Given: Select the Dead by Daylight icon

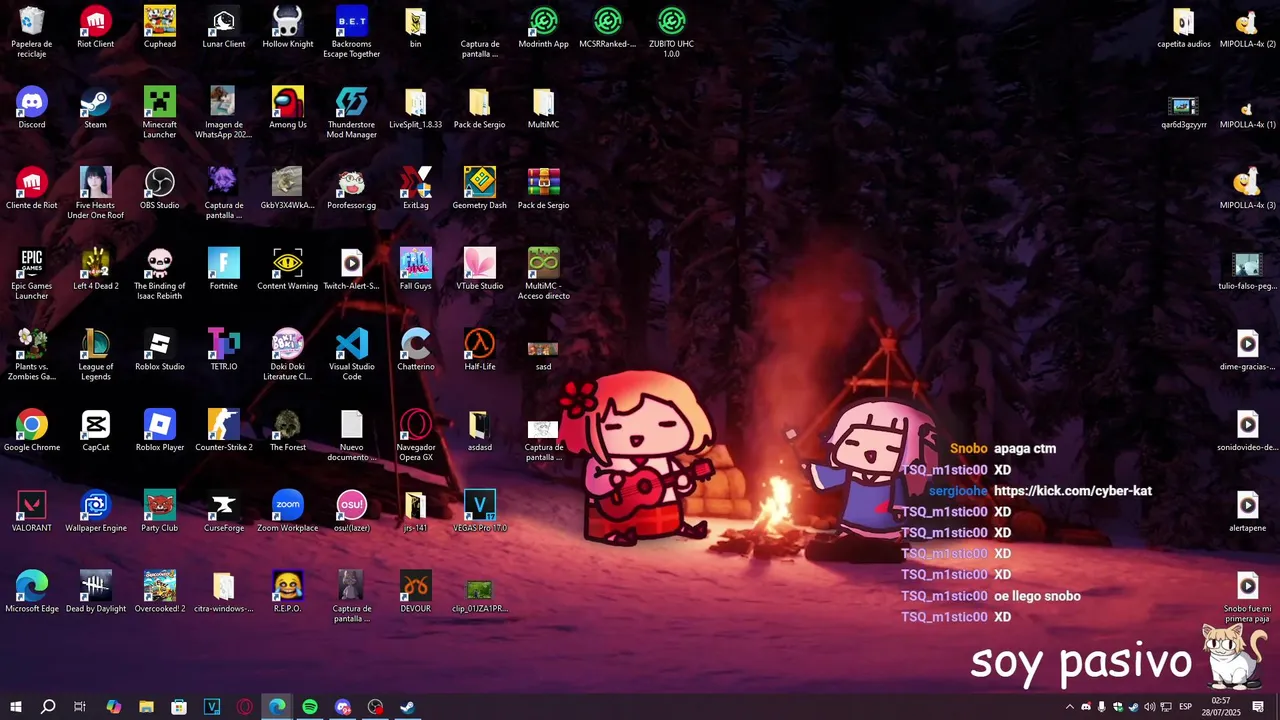Looking at the screenshot, I should coord(96,593).
